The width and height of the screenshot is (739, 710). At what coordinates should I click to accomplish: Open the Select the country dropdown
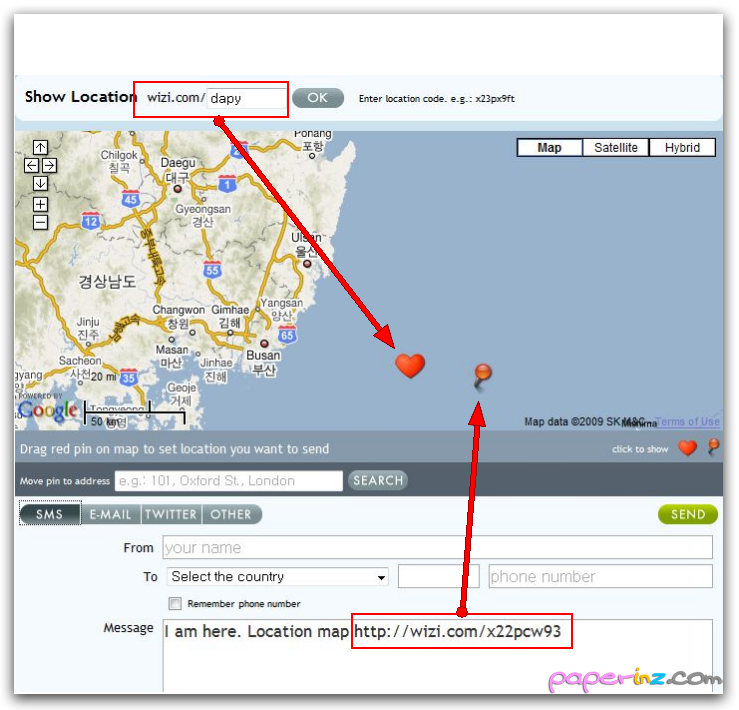click(x=278, y=577)
